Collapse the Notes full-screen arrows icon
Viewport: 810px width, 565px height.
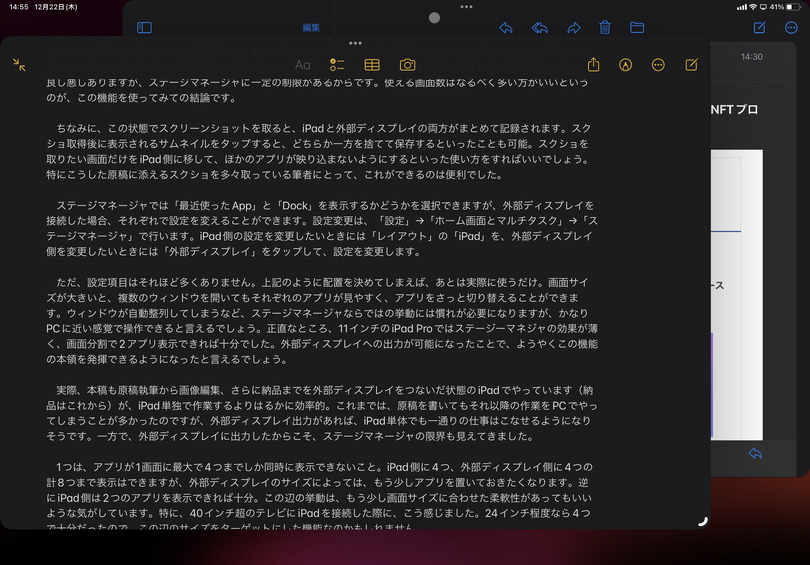(x=19, y=65)
